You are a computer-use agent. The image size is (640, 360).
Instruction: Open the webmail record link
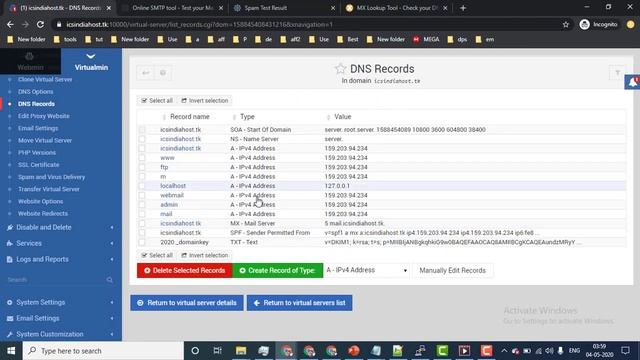tap(172, 195)
